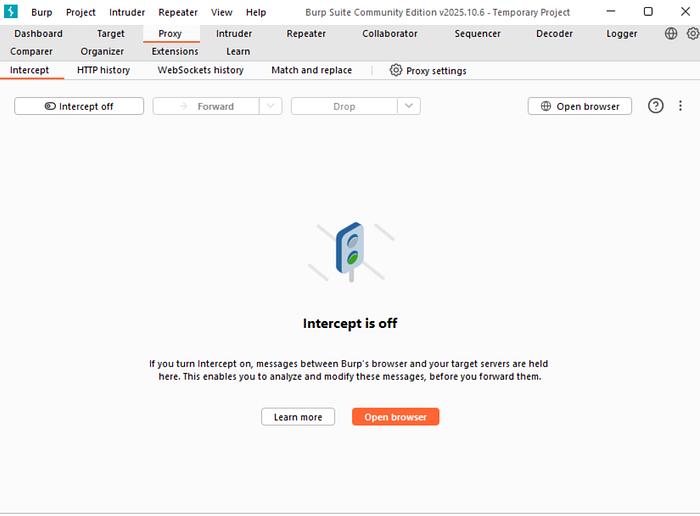Open the Repeater menu in menu bar

178,12
